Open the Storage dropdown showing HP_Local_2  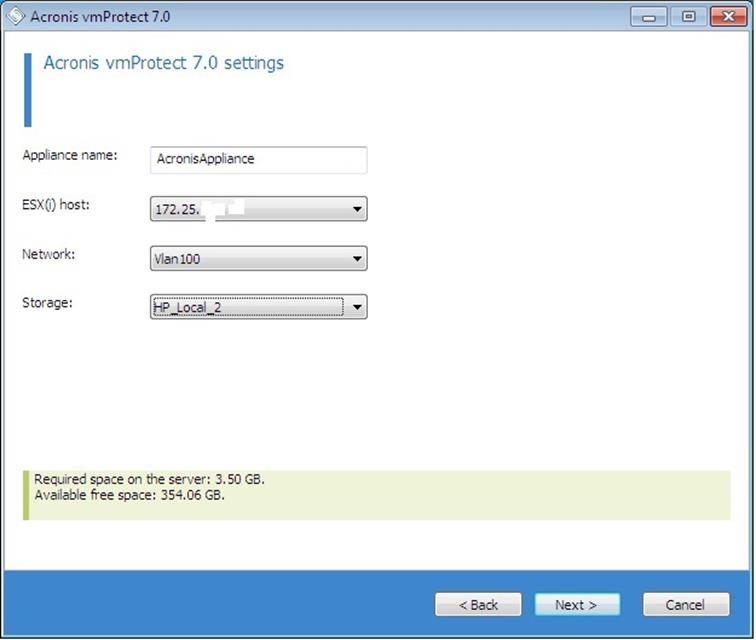point(258,307)
